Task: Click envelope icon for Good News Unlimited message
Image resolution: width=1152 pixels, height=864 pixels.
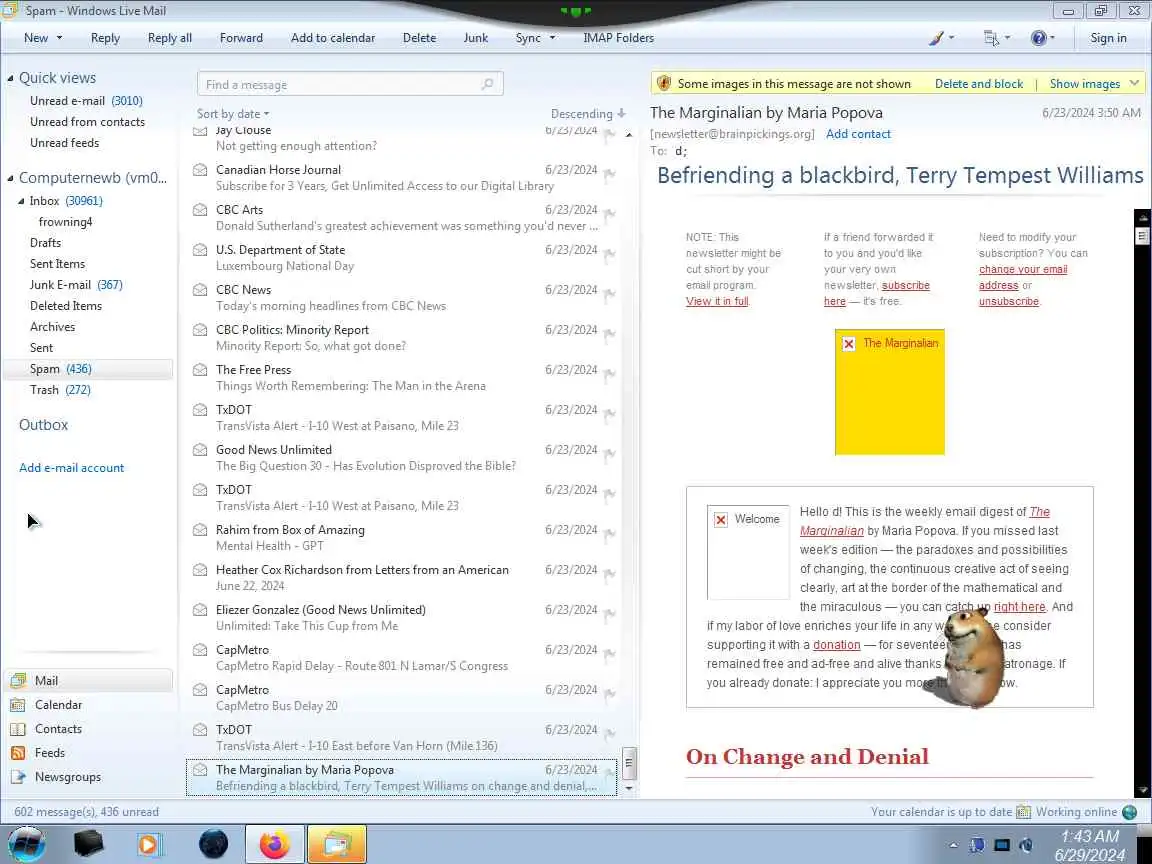Action: point(199,450)
